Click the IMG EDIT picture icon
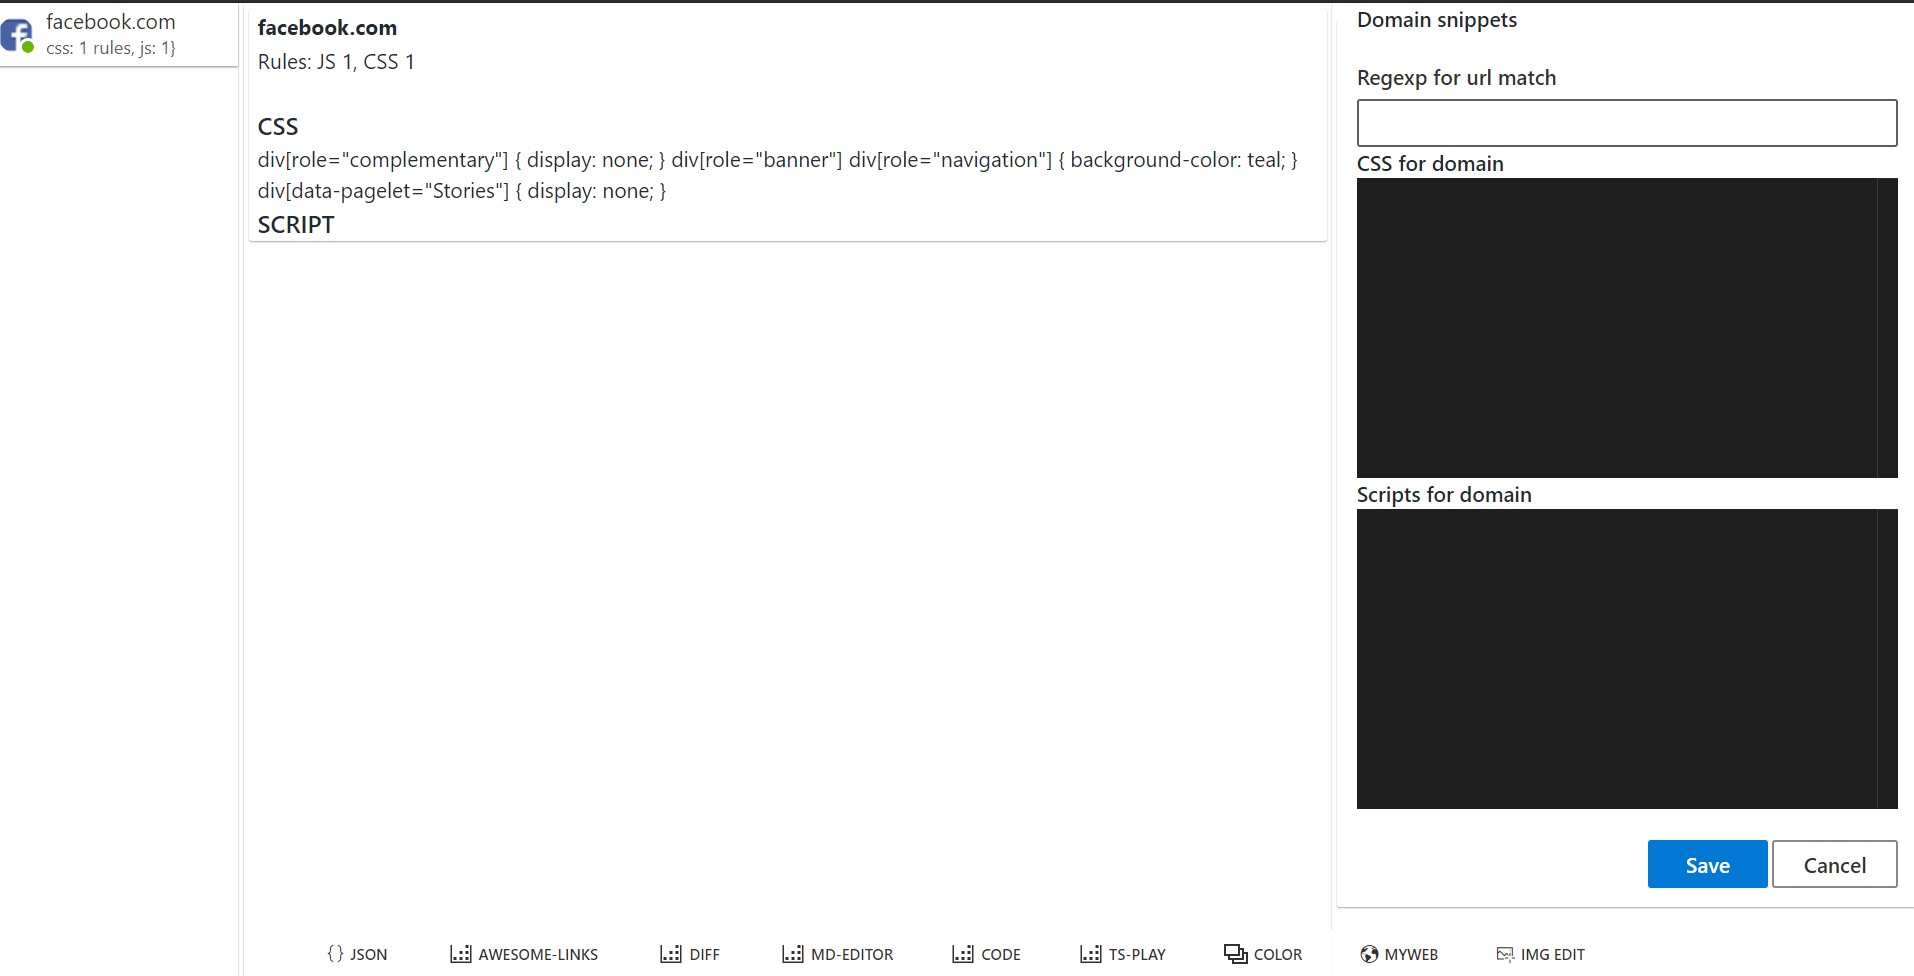Image resolution: width=1914 pixels, height=976 pixels. pyautogui.click(x=1505, y=954)
